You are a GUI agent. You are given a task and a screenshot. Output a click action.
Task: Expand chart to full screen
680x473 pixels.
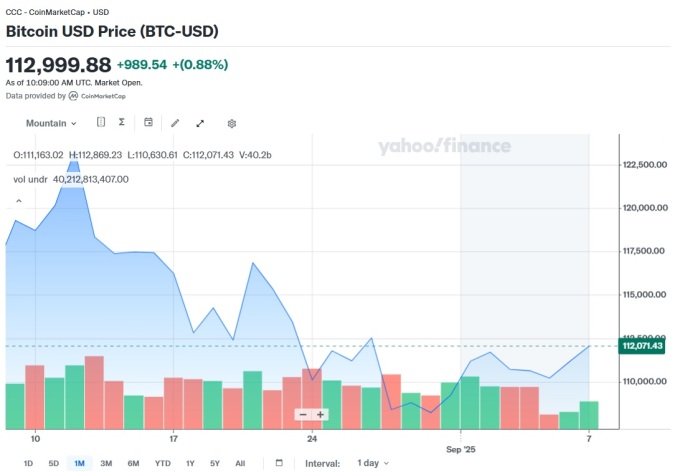(200, 124)
